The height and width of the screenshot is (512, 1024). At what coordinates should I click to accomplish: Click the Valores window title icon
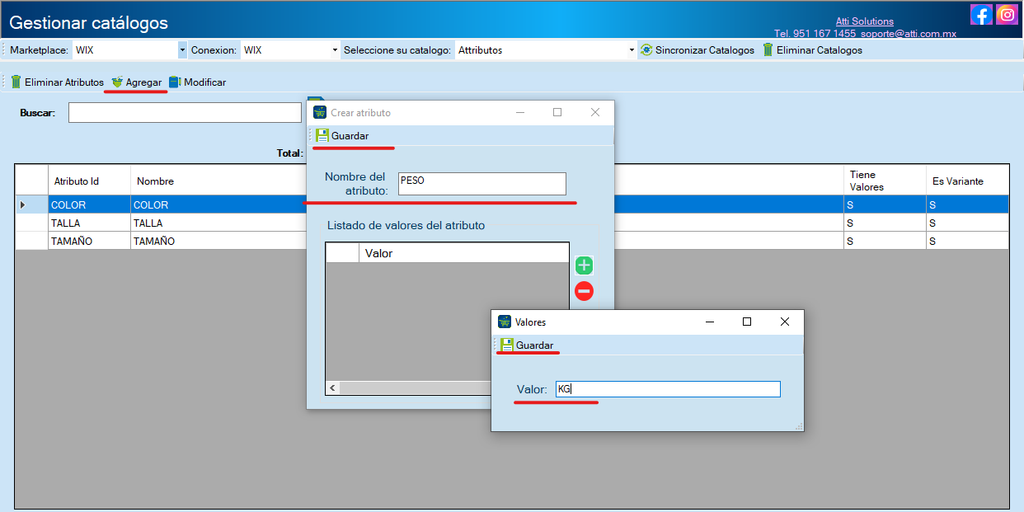[x=504, y=322]
